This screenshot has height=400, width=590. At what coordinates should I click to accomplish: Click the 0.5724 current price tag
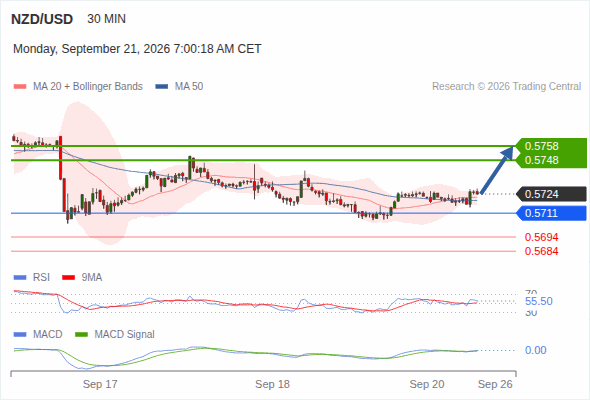click(x=551, y=194)
